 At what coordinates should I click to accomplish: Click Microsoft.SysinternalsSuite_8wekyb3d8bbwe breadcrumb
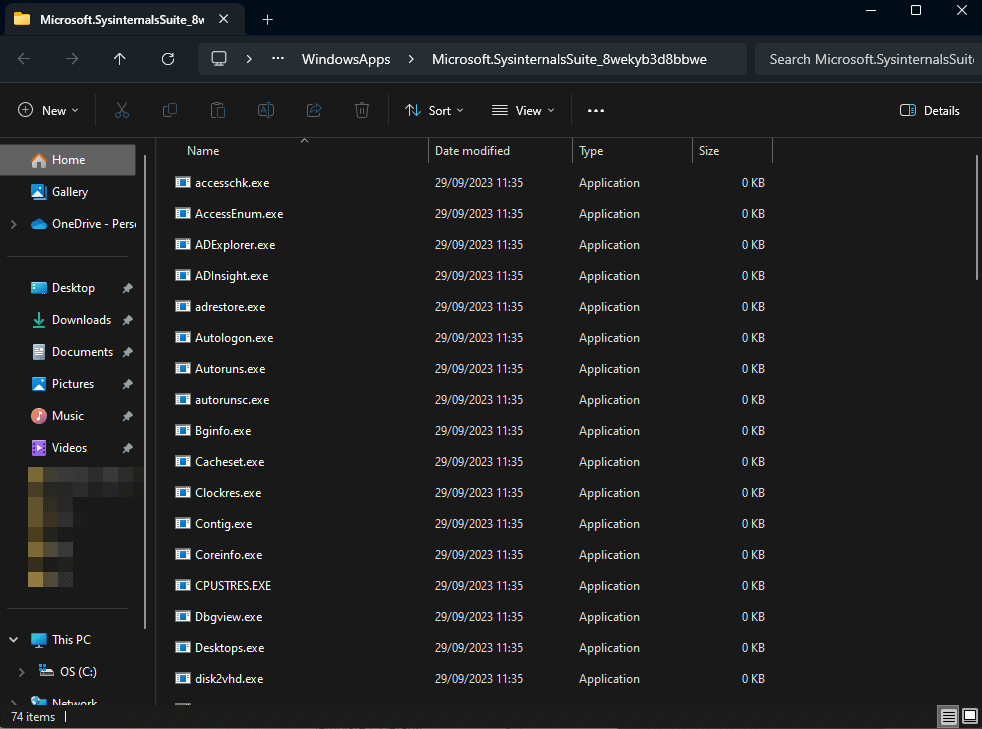pos(569,59)
